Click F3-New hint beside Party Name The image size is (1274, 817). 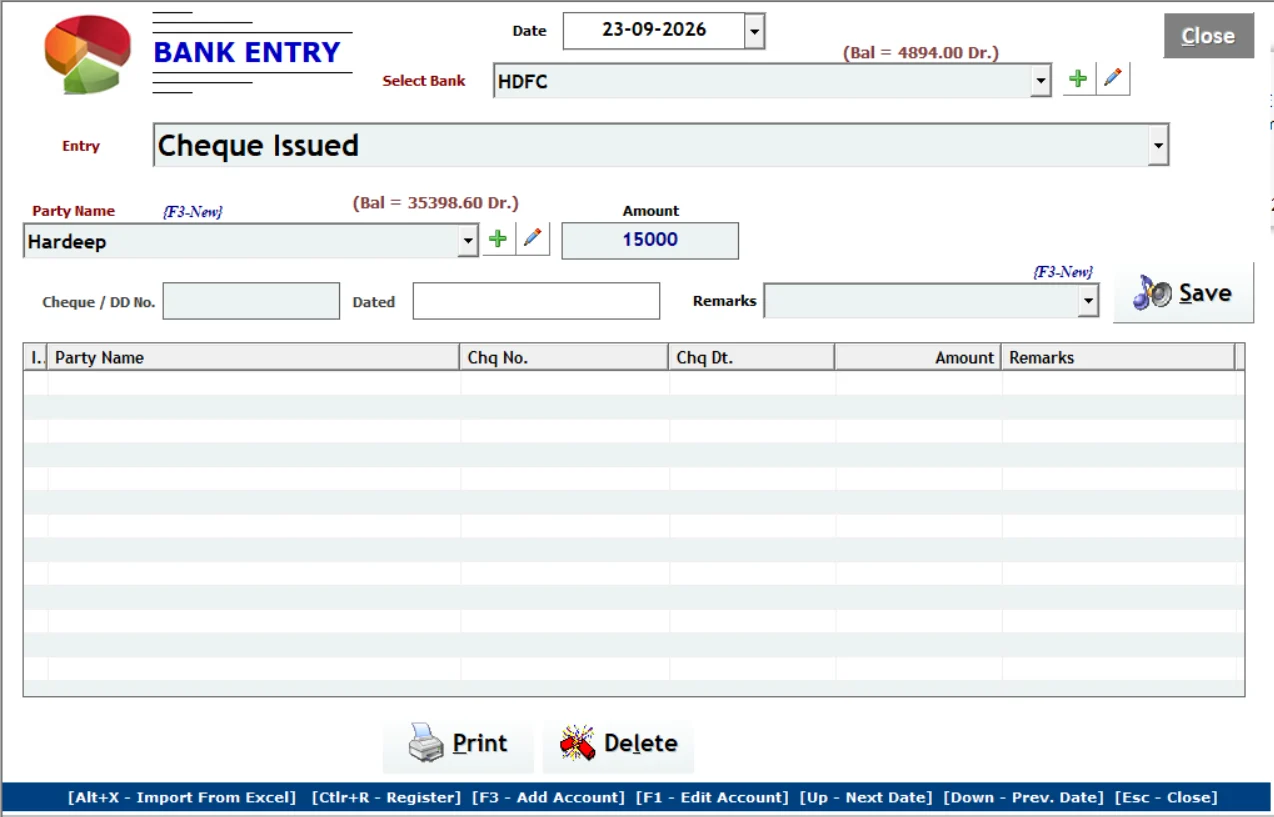[x=193, y=212]
